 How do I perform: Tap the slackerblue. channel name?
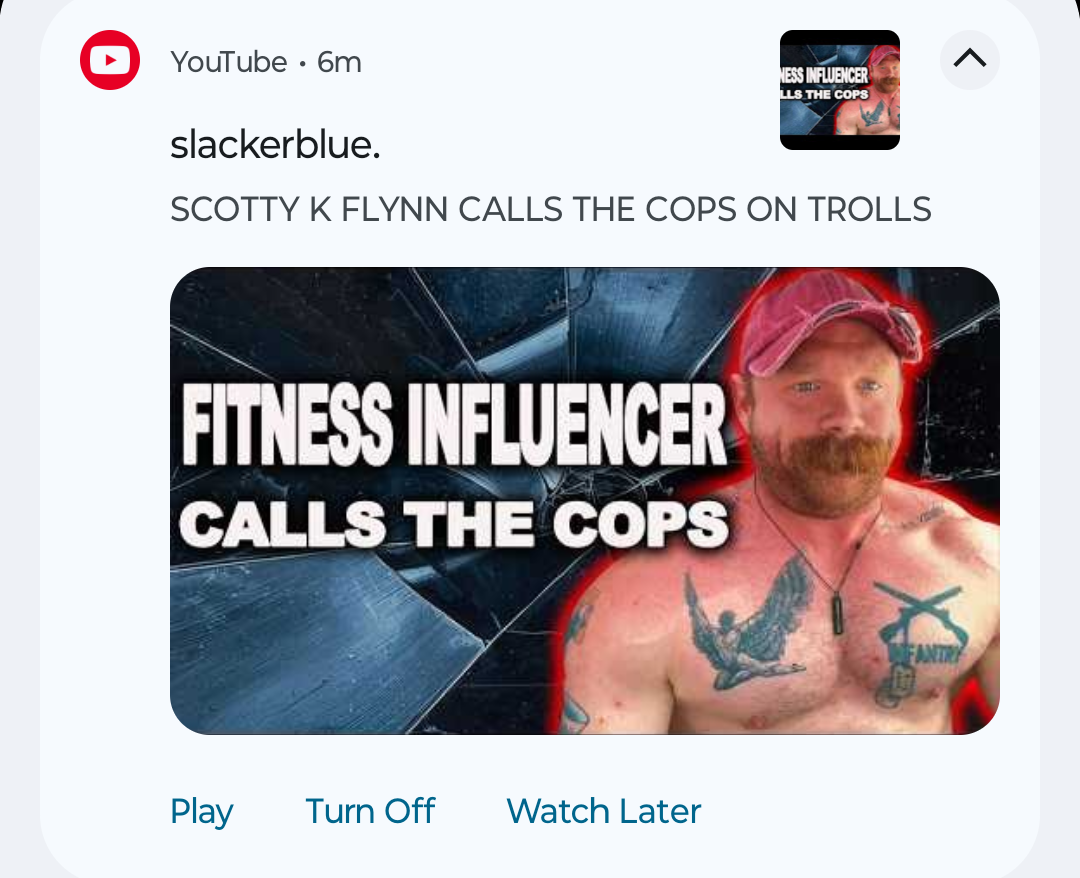click(x=276, y=145)
